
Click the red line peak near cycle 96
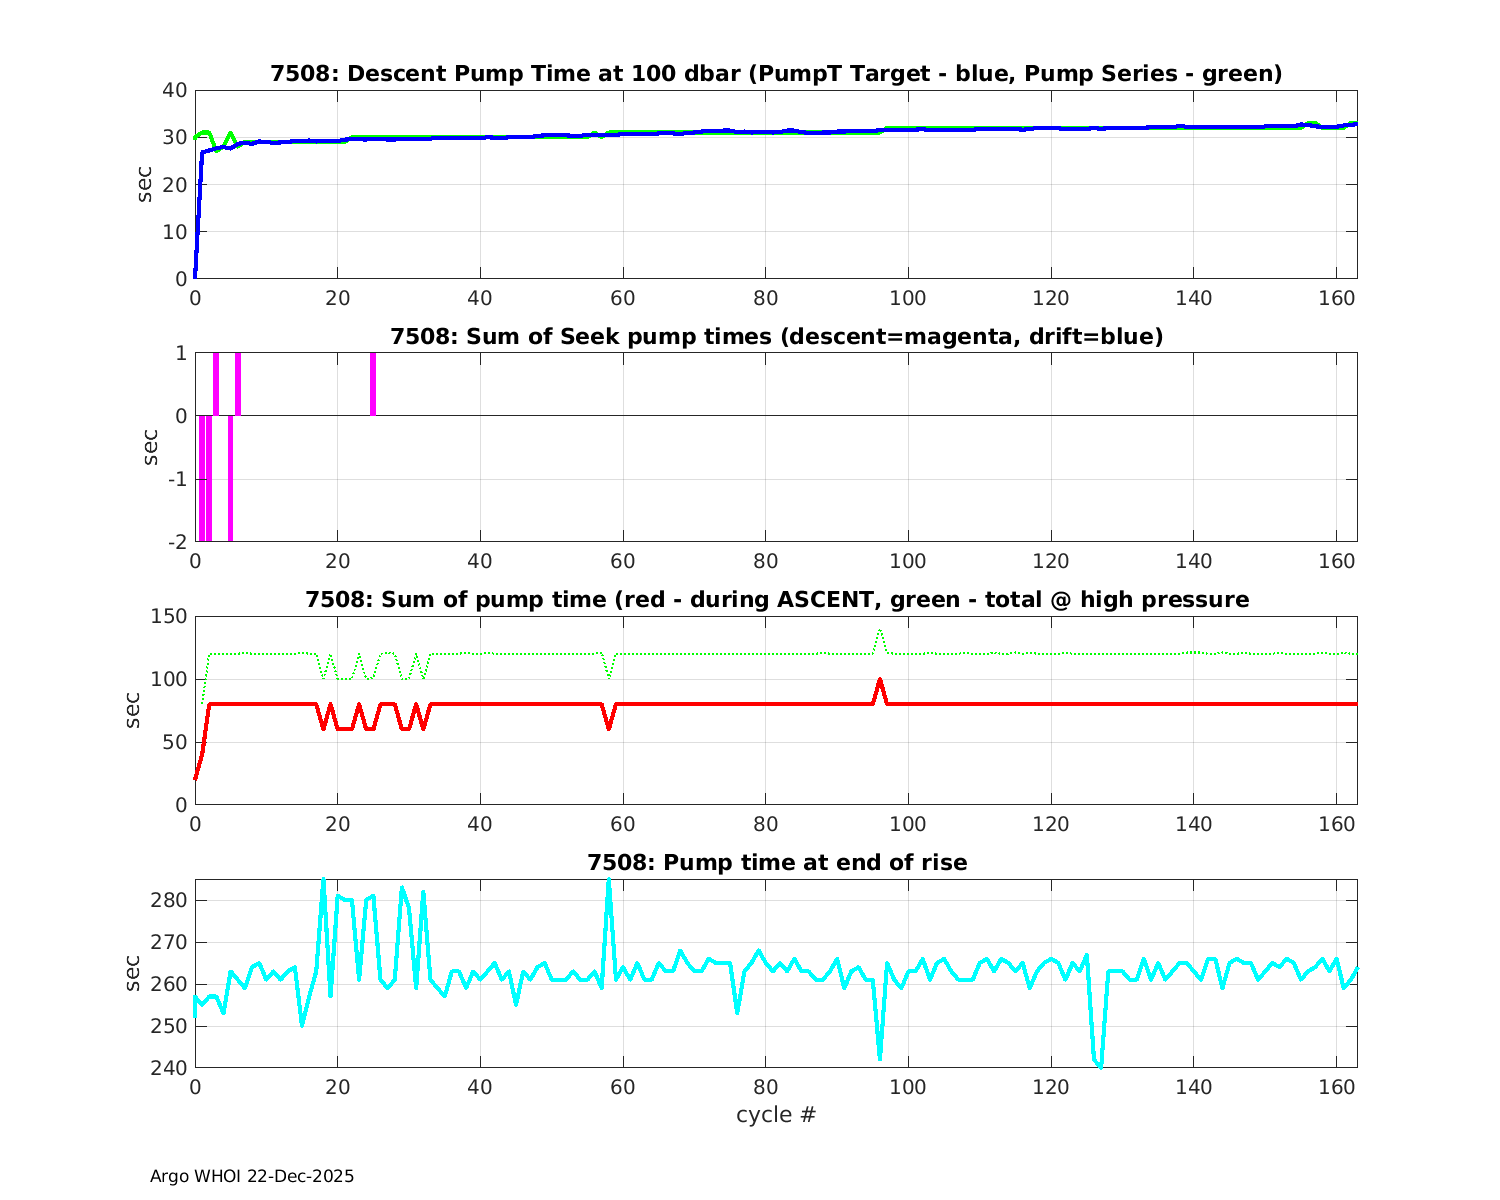pos(880,681)
